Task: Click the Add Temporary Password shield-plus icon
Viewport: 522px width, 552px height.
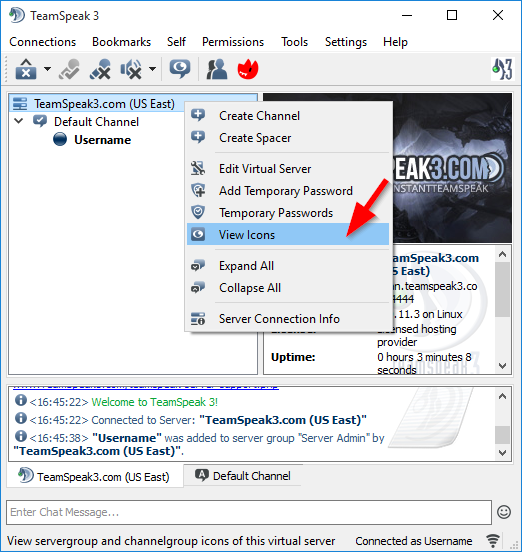Action: (x=198, y=190)
